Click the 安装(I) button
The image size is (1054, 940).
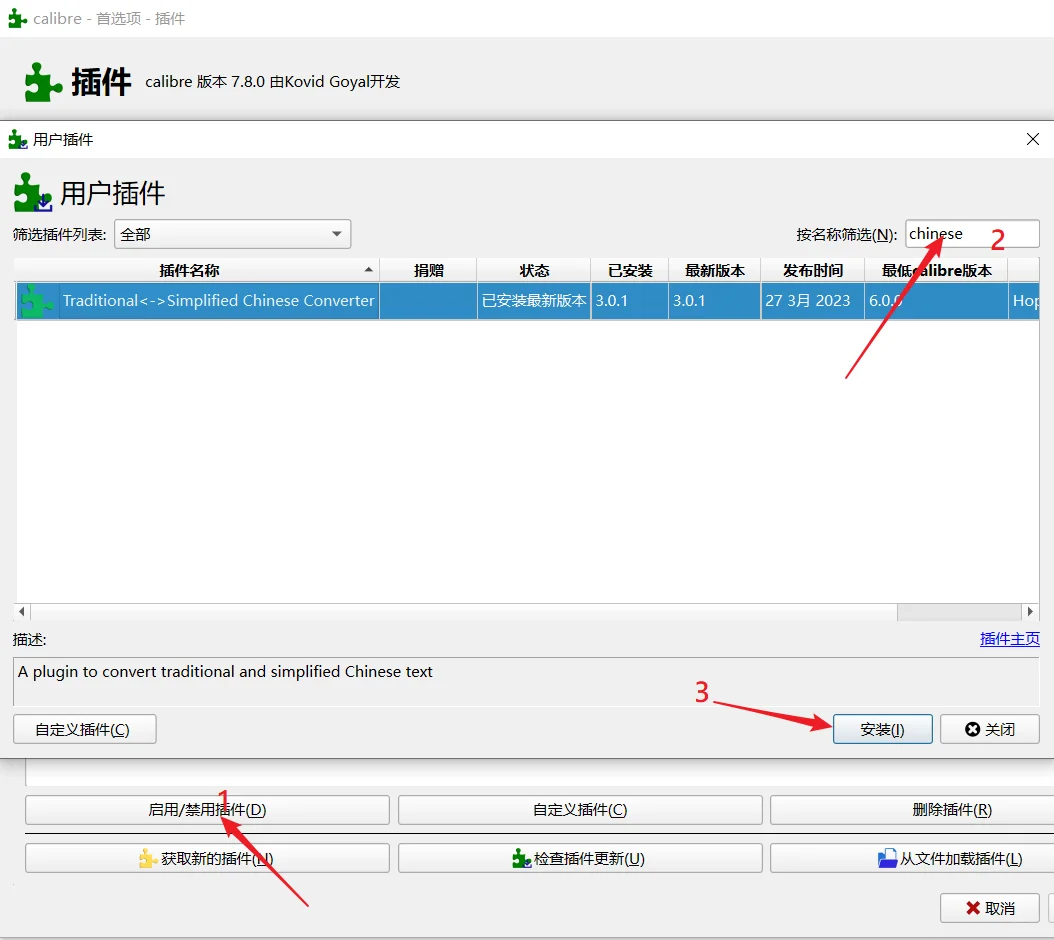883,729
